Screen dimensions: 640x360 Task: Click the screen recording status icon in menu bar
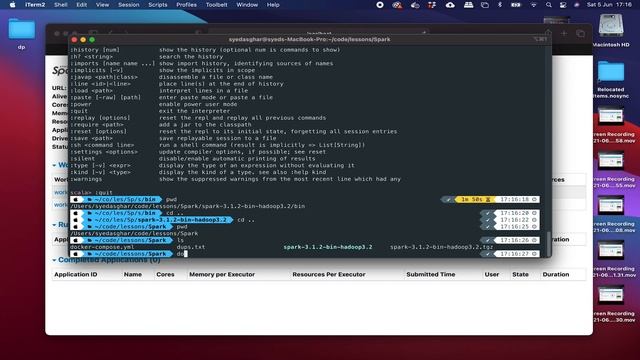click(380, 5)
